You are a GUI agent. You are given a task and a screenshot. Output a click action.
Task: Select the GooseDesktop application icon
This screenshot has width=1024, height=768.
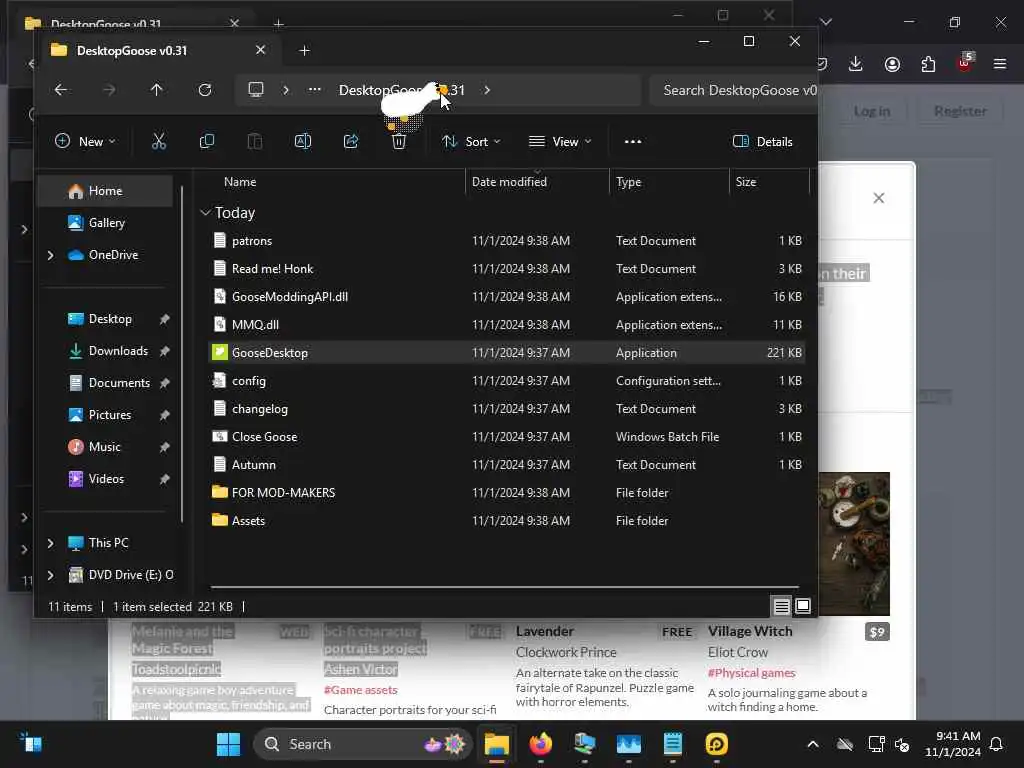coord(220,353)
